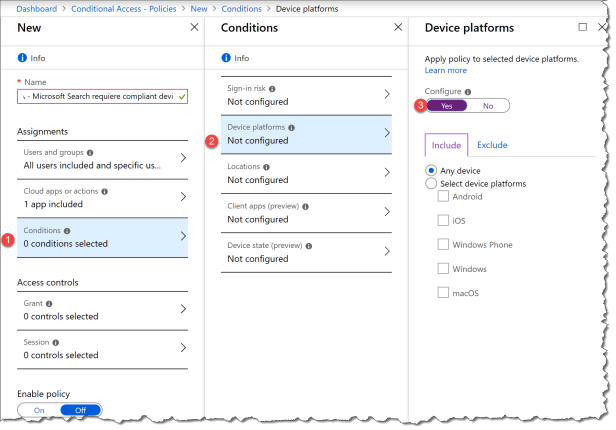Click info tooltip icon beside Sign-in risk
The height and width of the screenshot is (430, 616).
coord(272,89)
